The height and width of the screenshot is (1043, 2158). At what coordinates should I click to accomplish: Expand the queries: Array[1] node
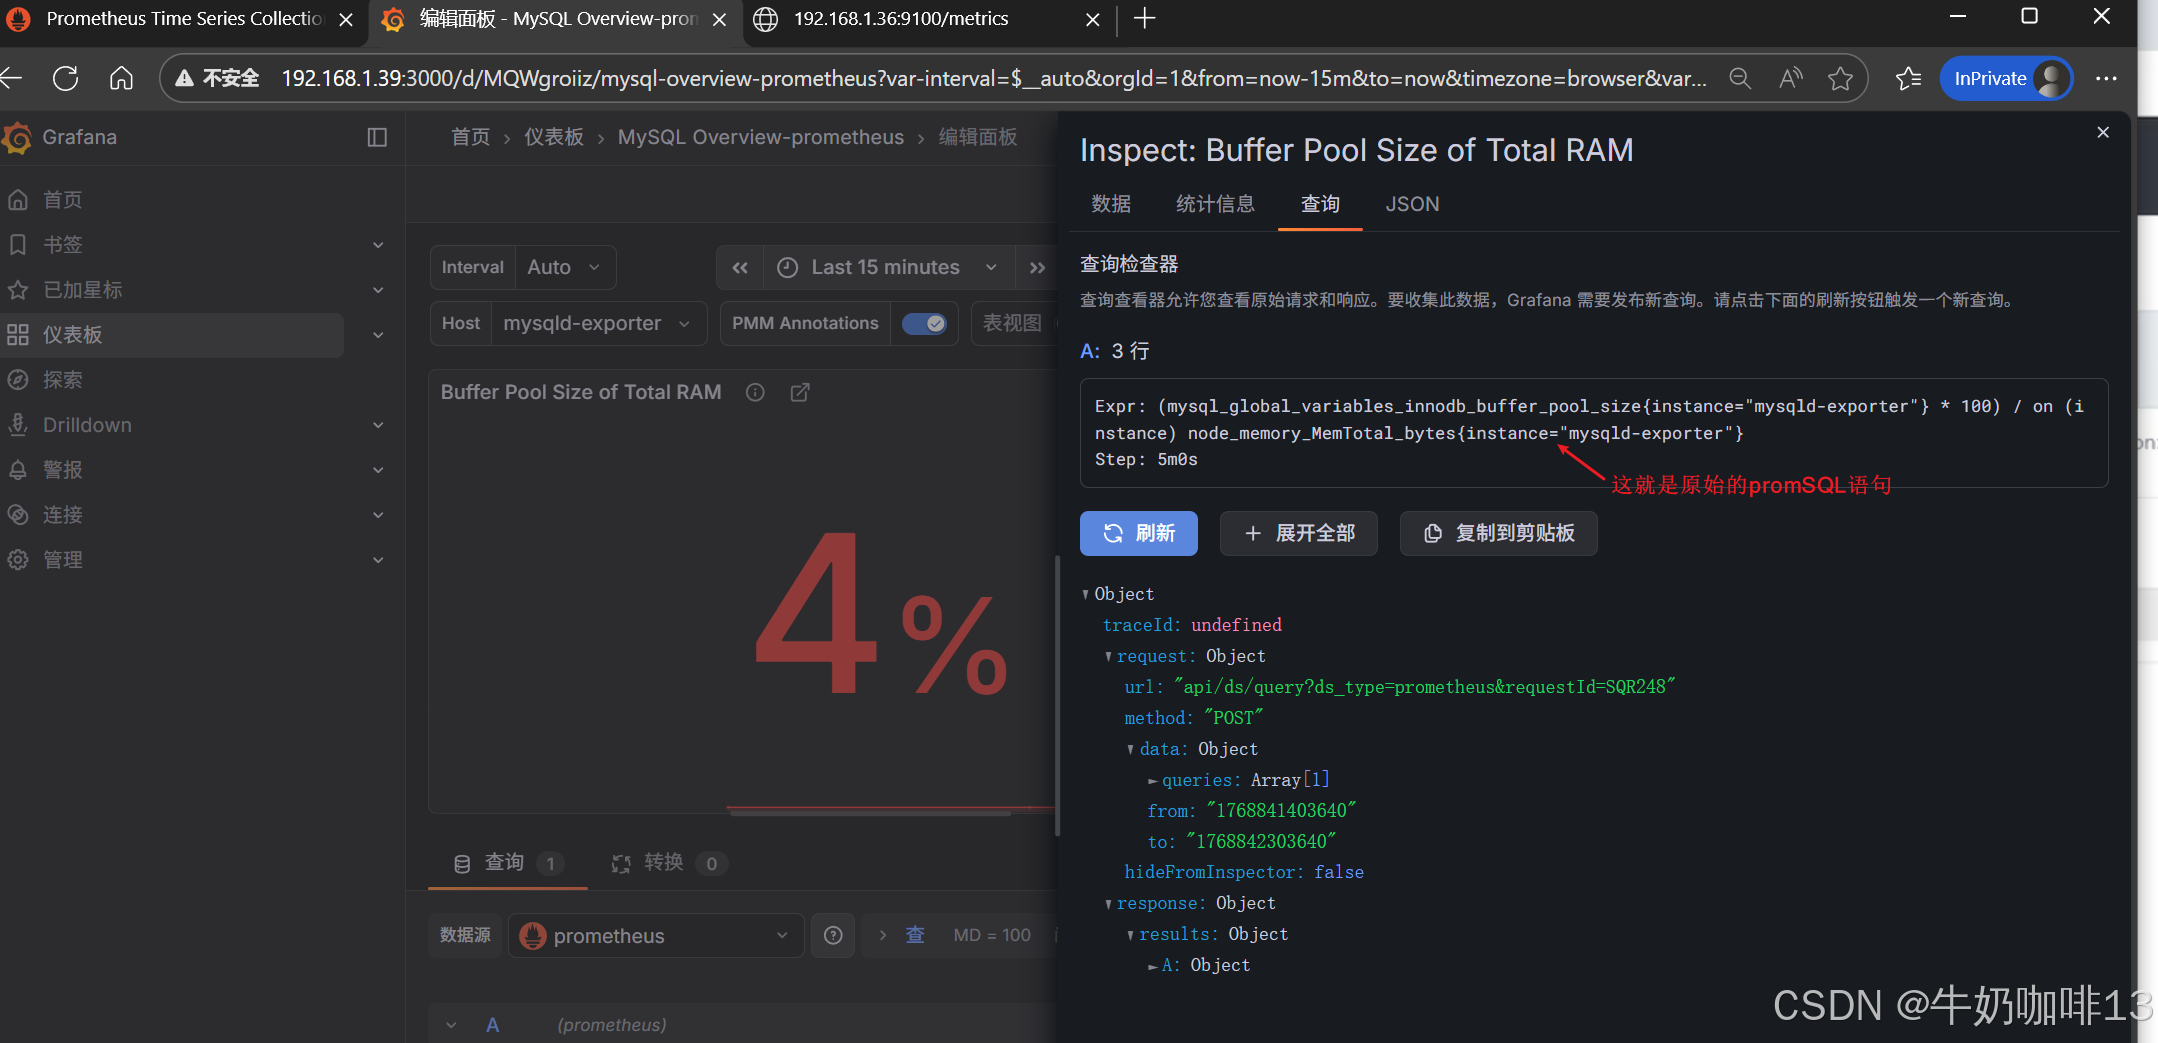click(1152, 781)
